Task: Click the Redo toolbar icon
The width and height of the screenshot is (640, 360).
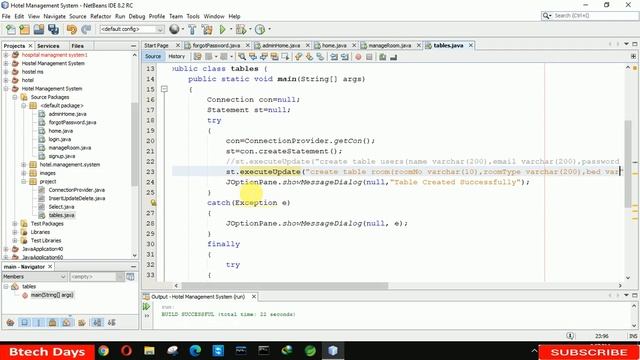Action: pyautogui.click(x=86, y=29)
